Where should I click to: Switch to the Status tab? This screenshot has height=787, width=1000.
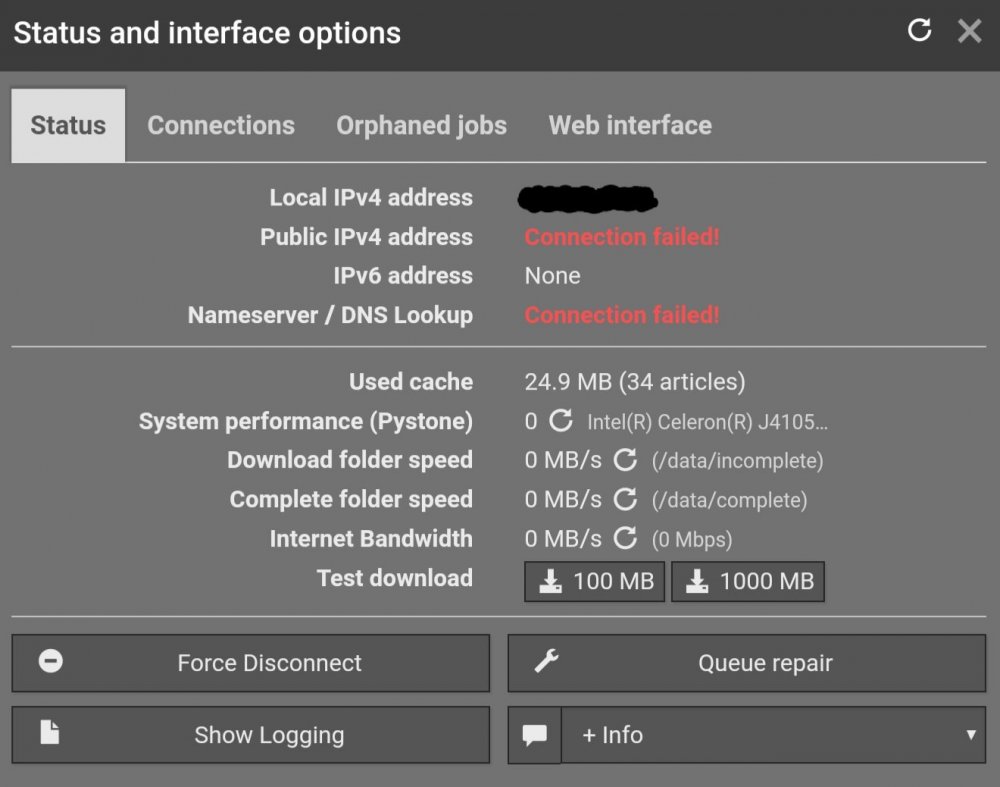68,126
